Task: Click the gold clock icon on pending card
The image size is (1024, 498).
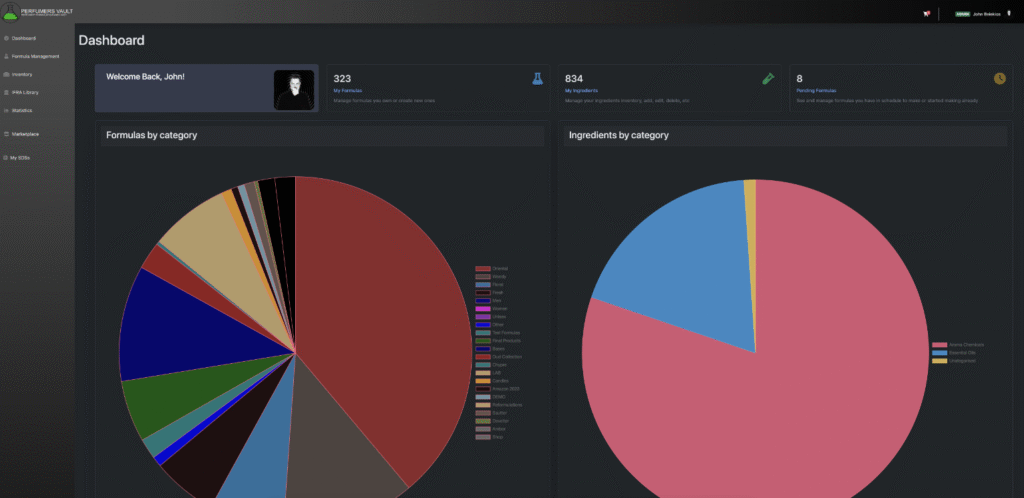Action: pos(1000,78)
